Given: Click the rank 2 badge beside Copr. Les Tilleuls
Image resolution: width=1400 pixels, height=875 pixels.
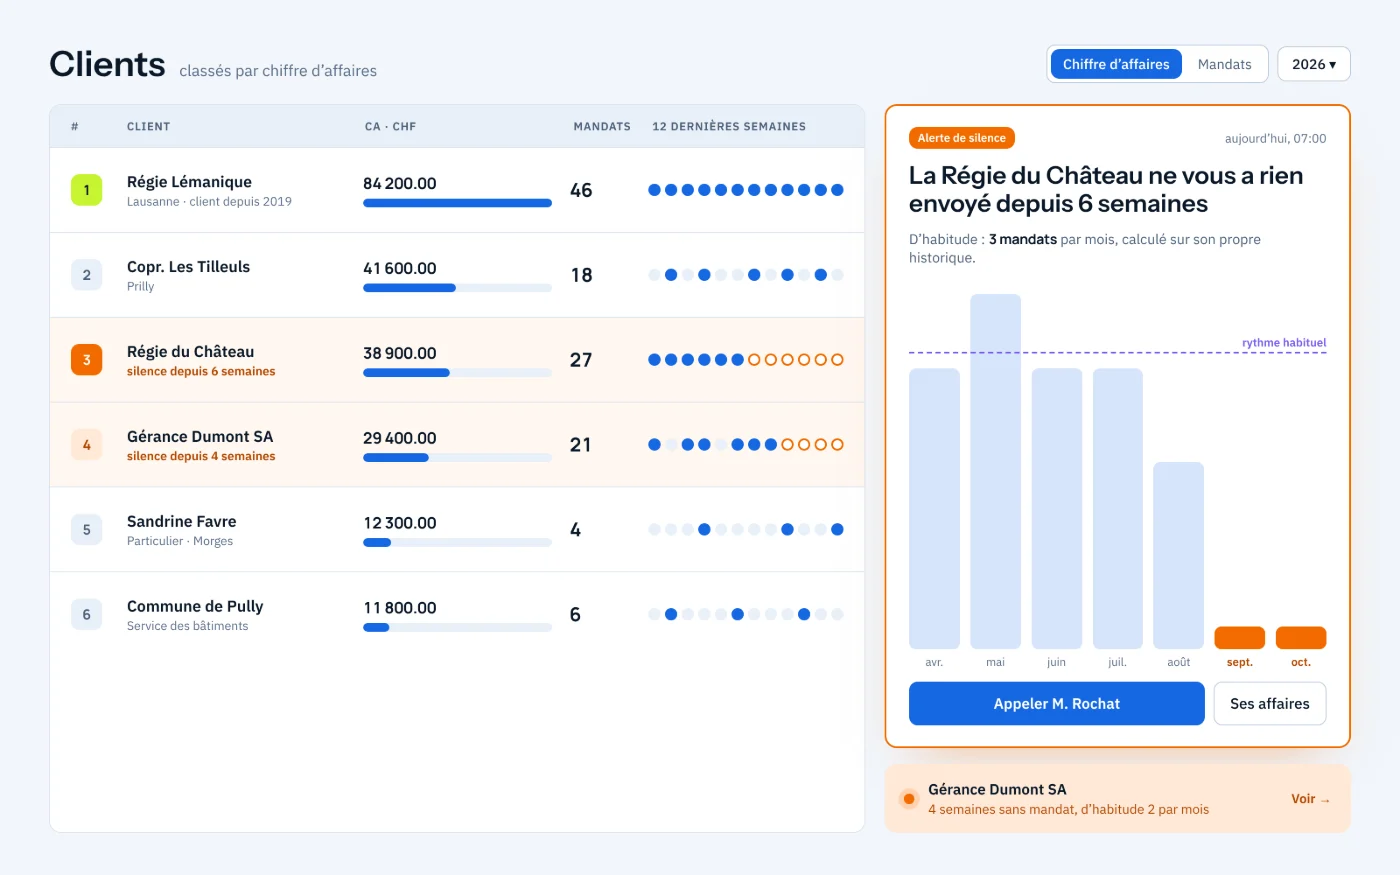Looking at the screenshot, I should tap(87, 275).
